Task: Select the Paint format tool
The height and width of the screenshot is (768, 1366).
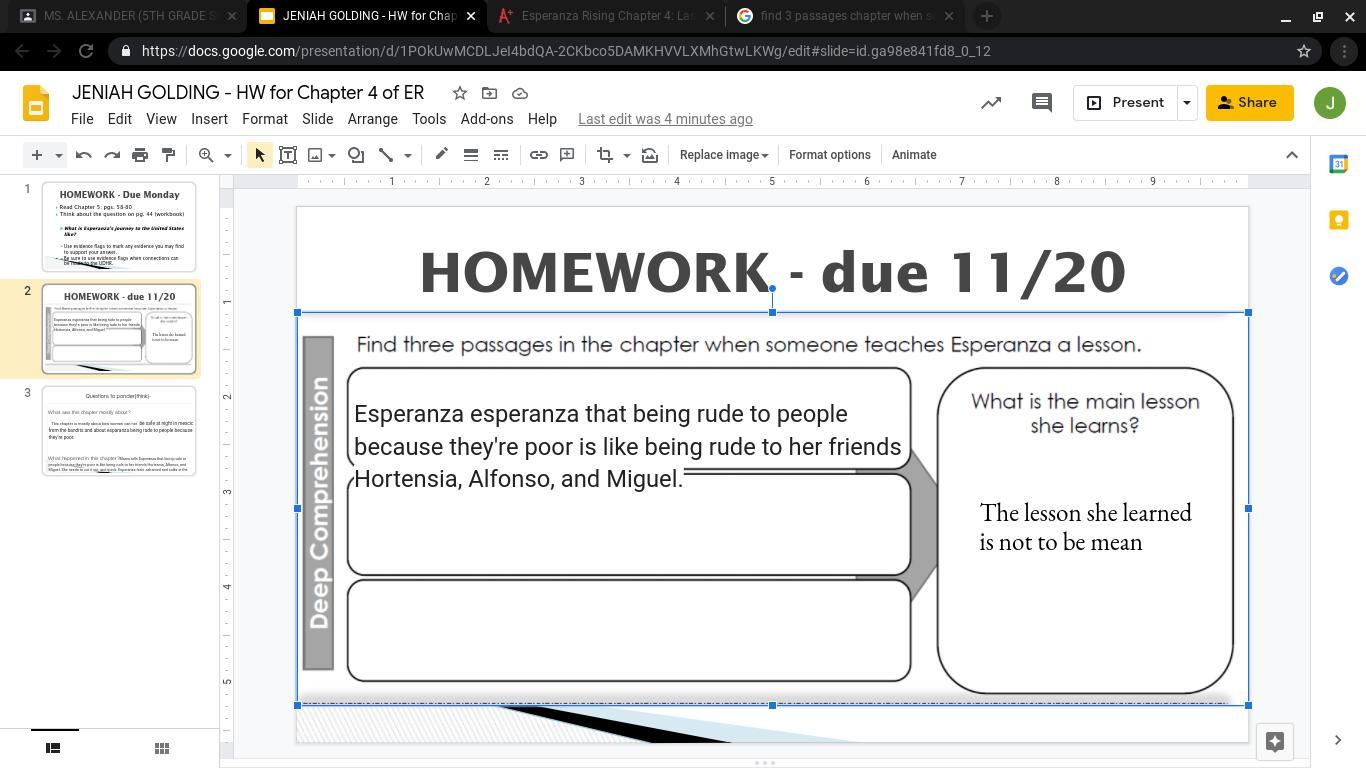Action: pos(168,155)
